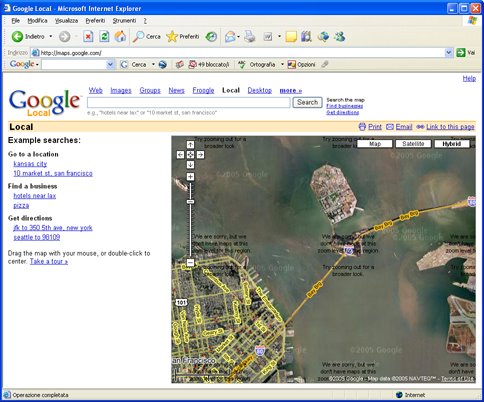Recenter map with center pan button
This screenshot has height=402, width=484.
click(x=190, y=155)
